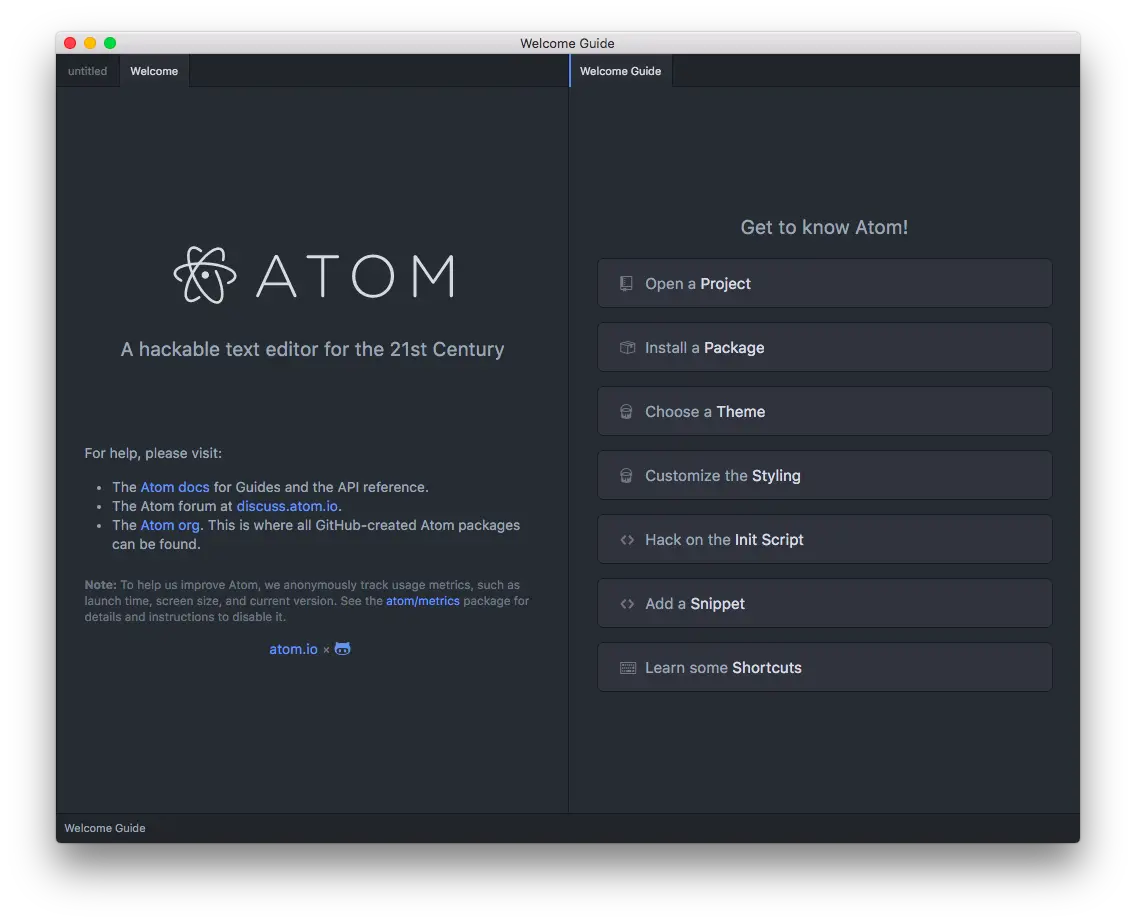Click the For help, please visit text
1136x923 pixels.
click(154, 454)
